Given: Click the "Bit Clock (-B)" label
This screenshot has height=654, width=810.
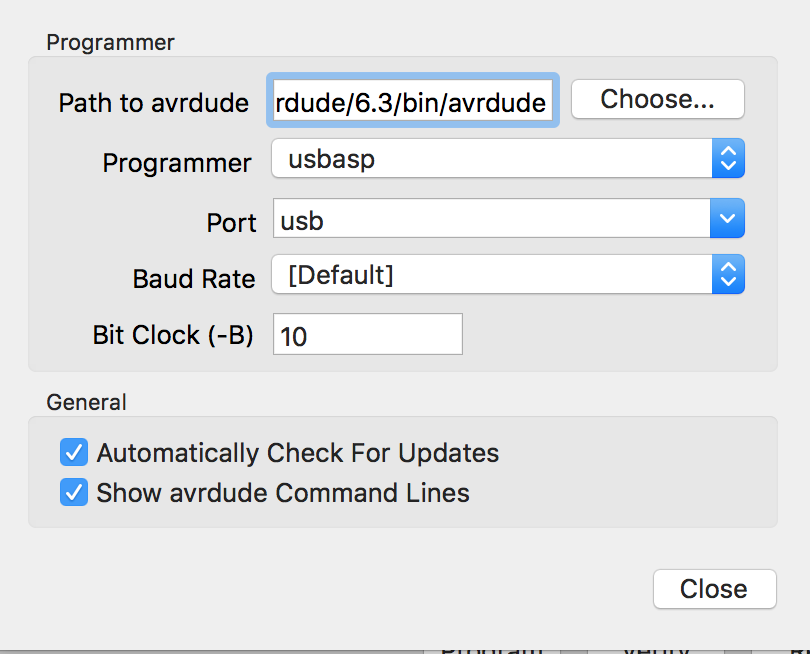Looking at the screenshot, I should click(172, 335).
